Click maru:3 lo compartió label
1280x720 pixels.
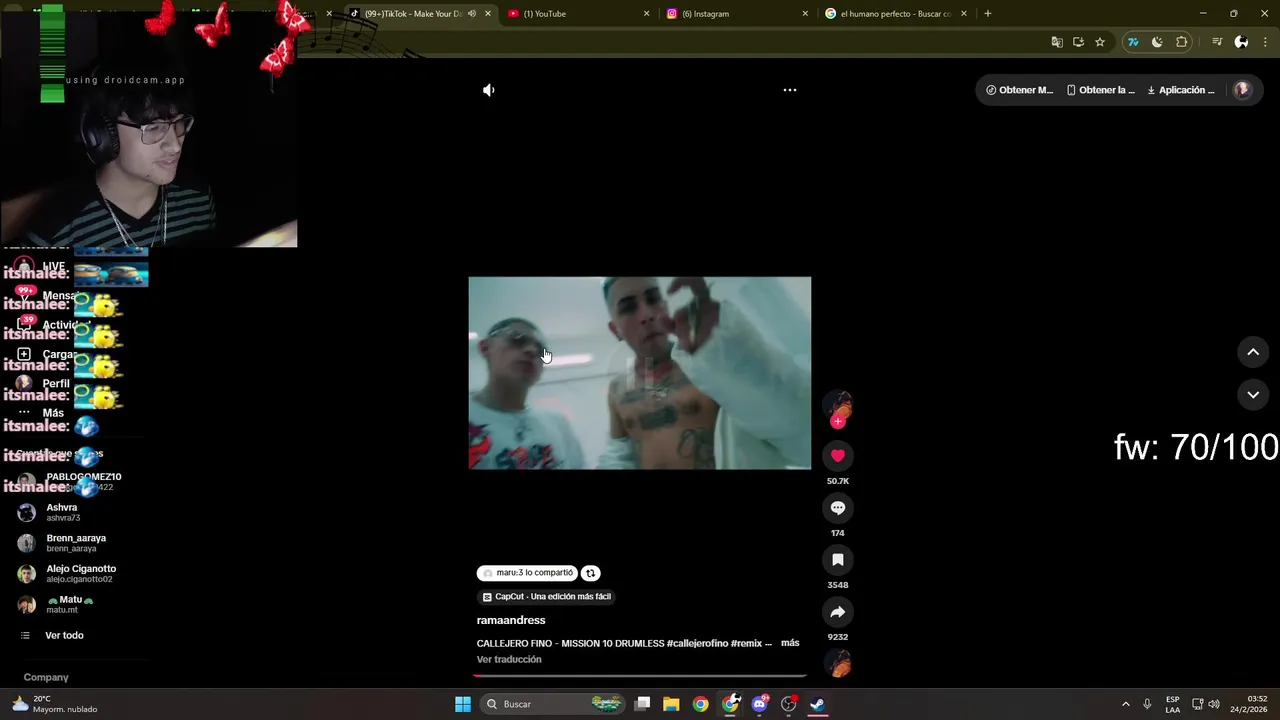527,573
